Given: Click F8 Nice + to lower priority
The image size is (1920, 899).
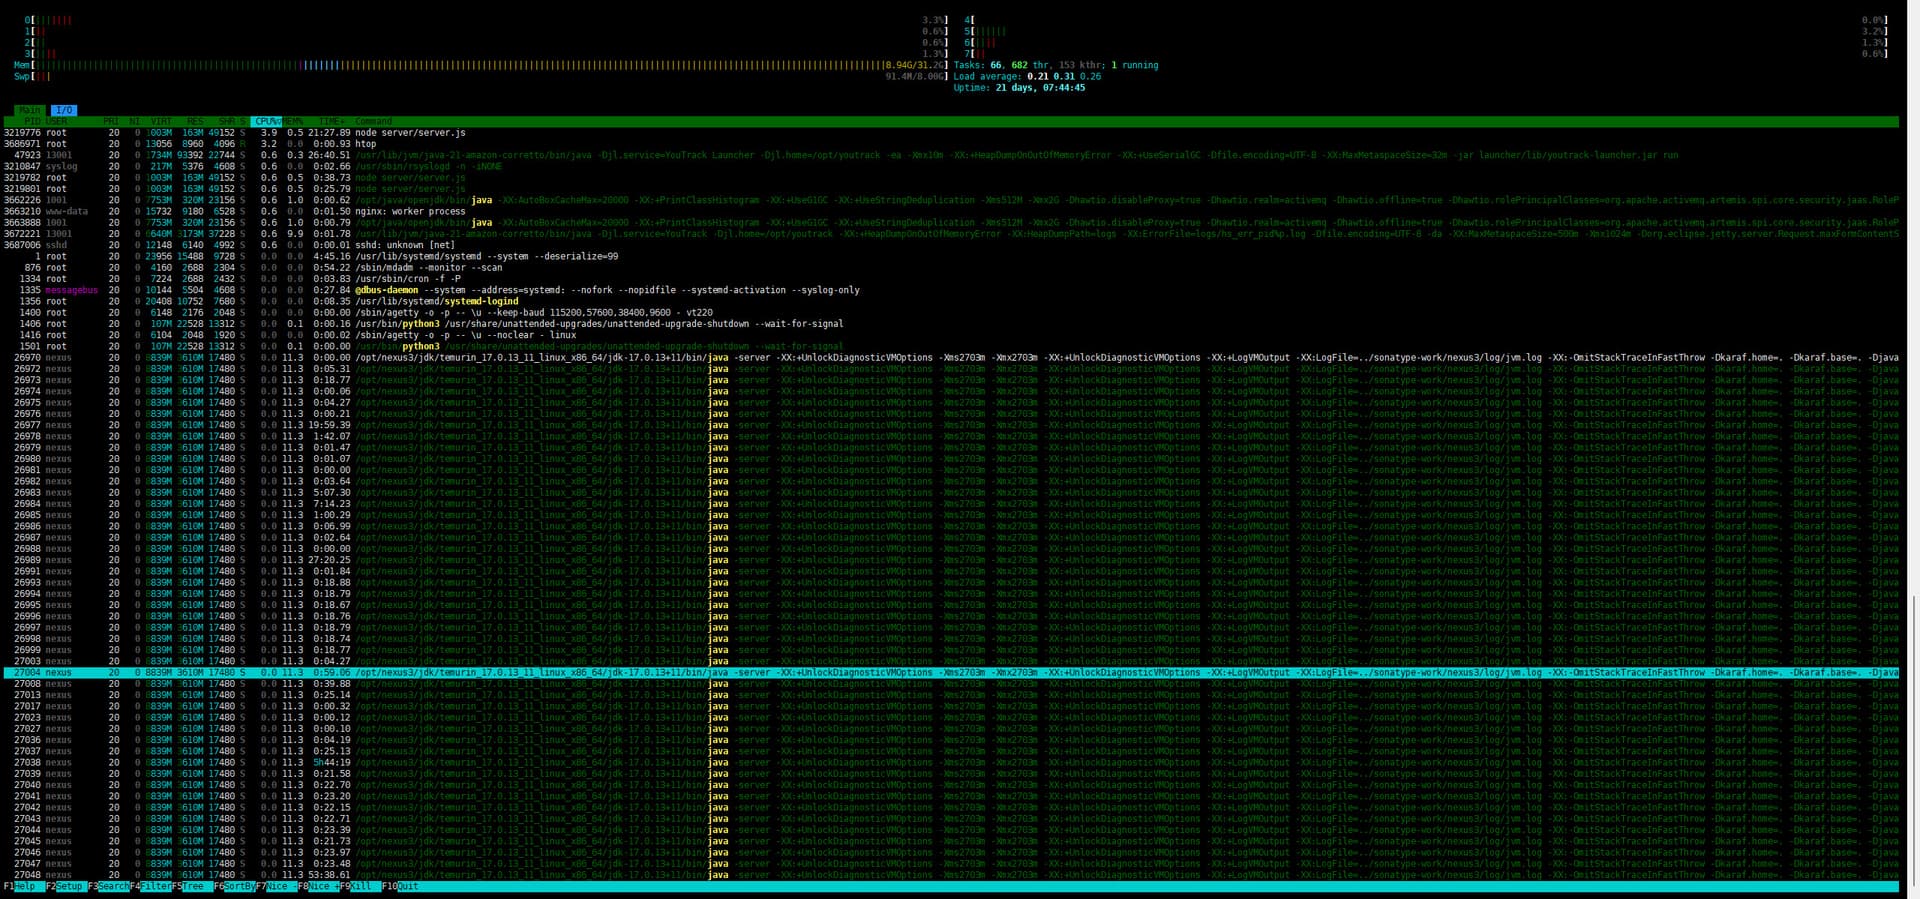Looking at the screenshot, I should coord(318,887).
